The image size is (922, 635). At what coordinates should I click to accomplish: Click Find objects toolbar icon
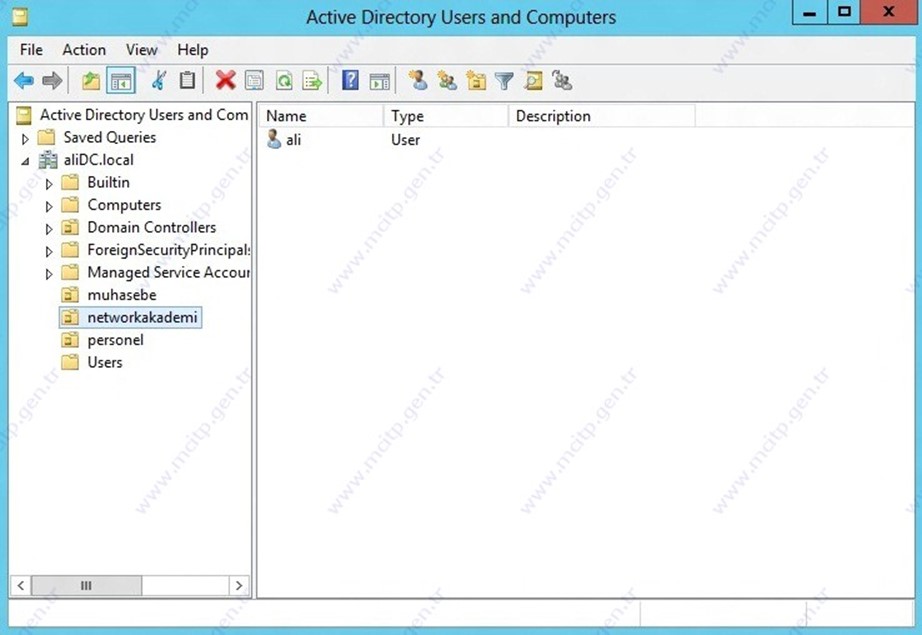coord(533,81)
